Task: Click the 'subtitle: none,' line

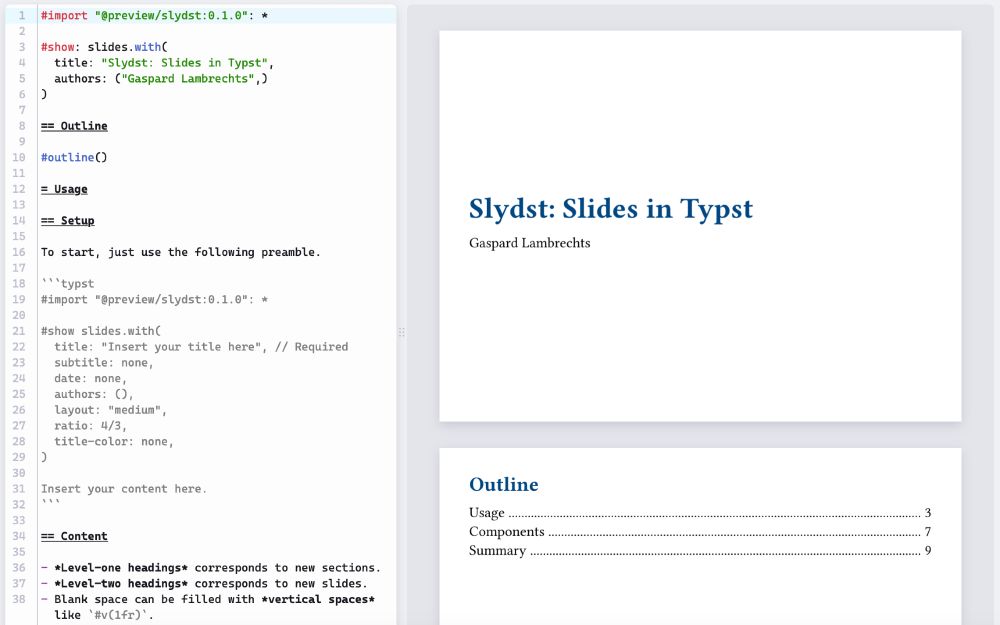Action: [104, 363]
